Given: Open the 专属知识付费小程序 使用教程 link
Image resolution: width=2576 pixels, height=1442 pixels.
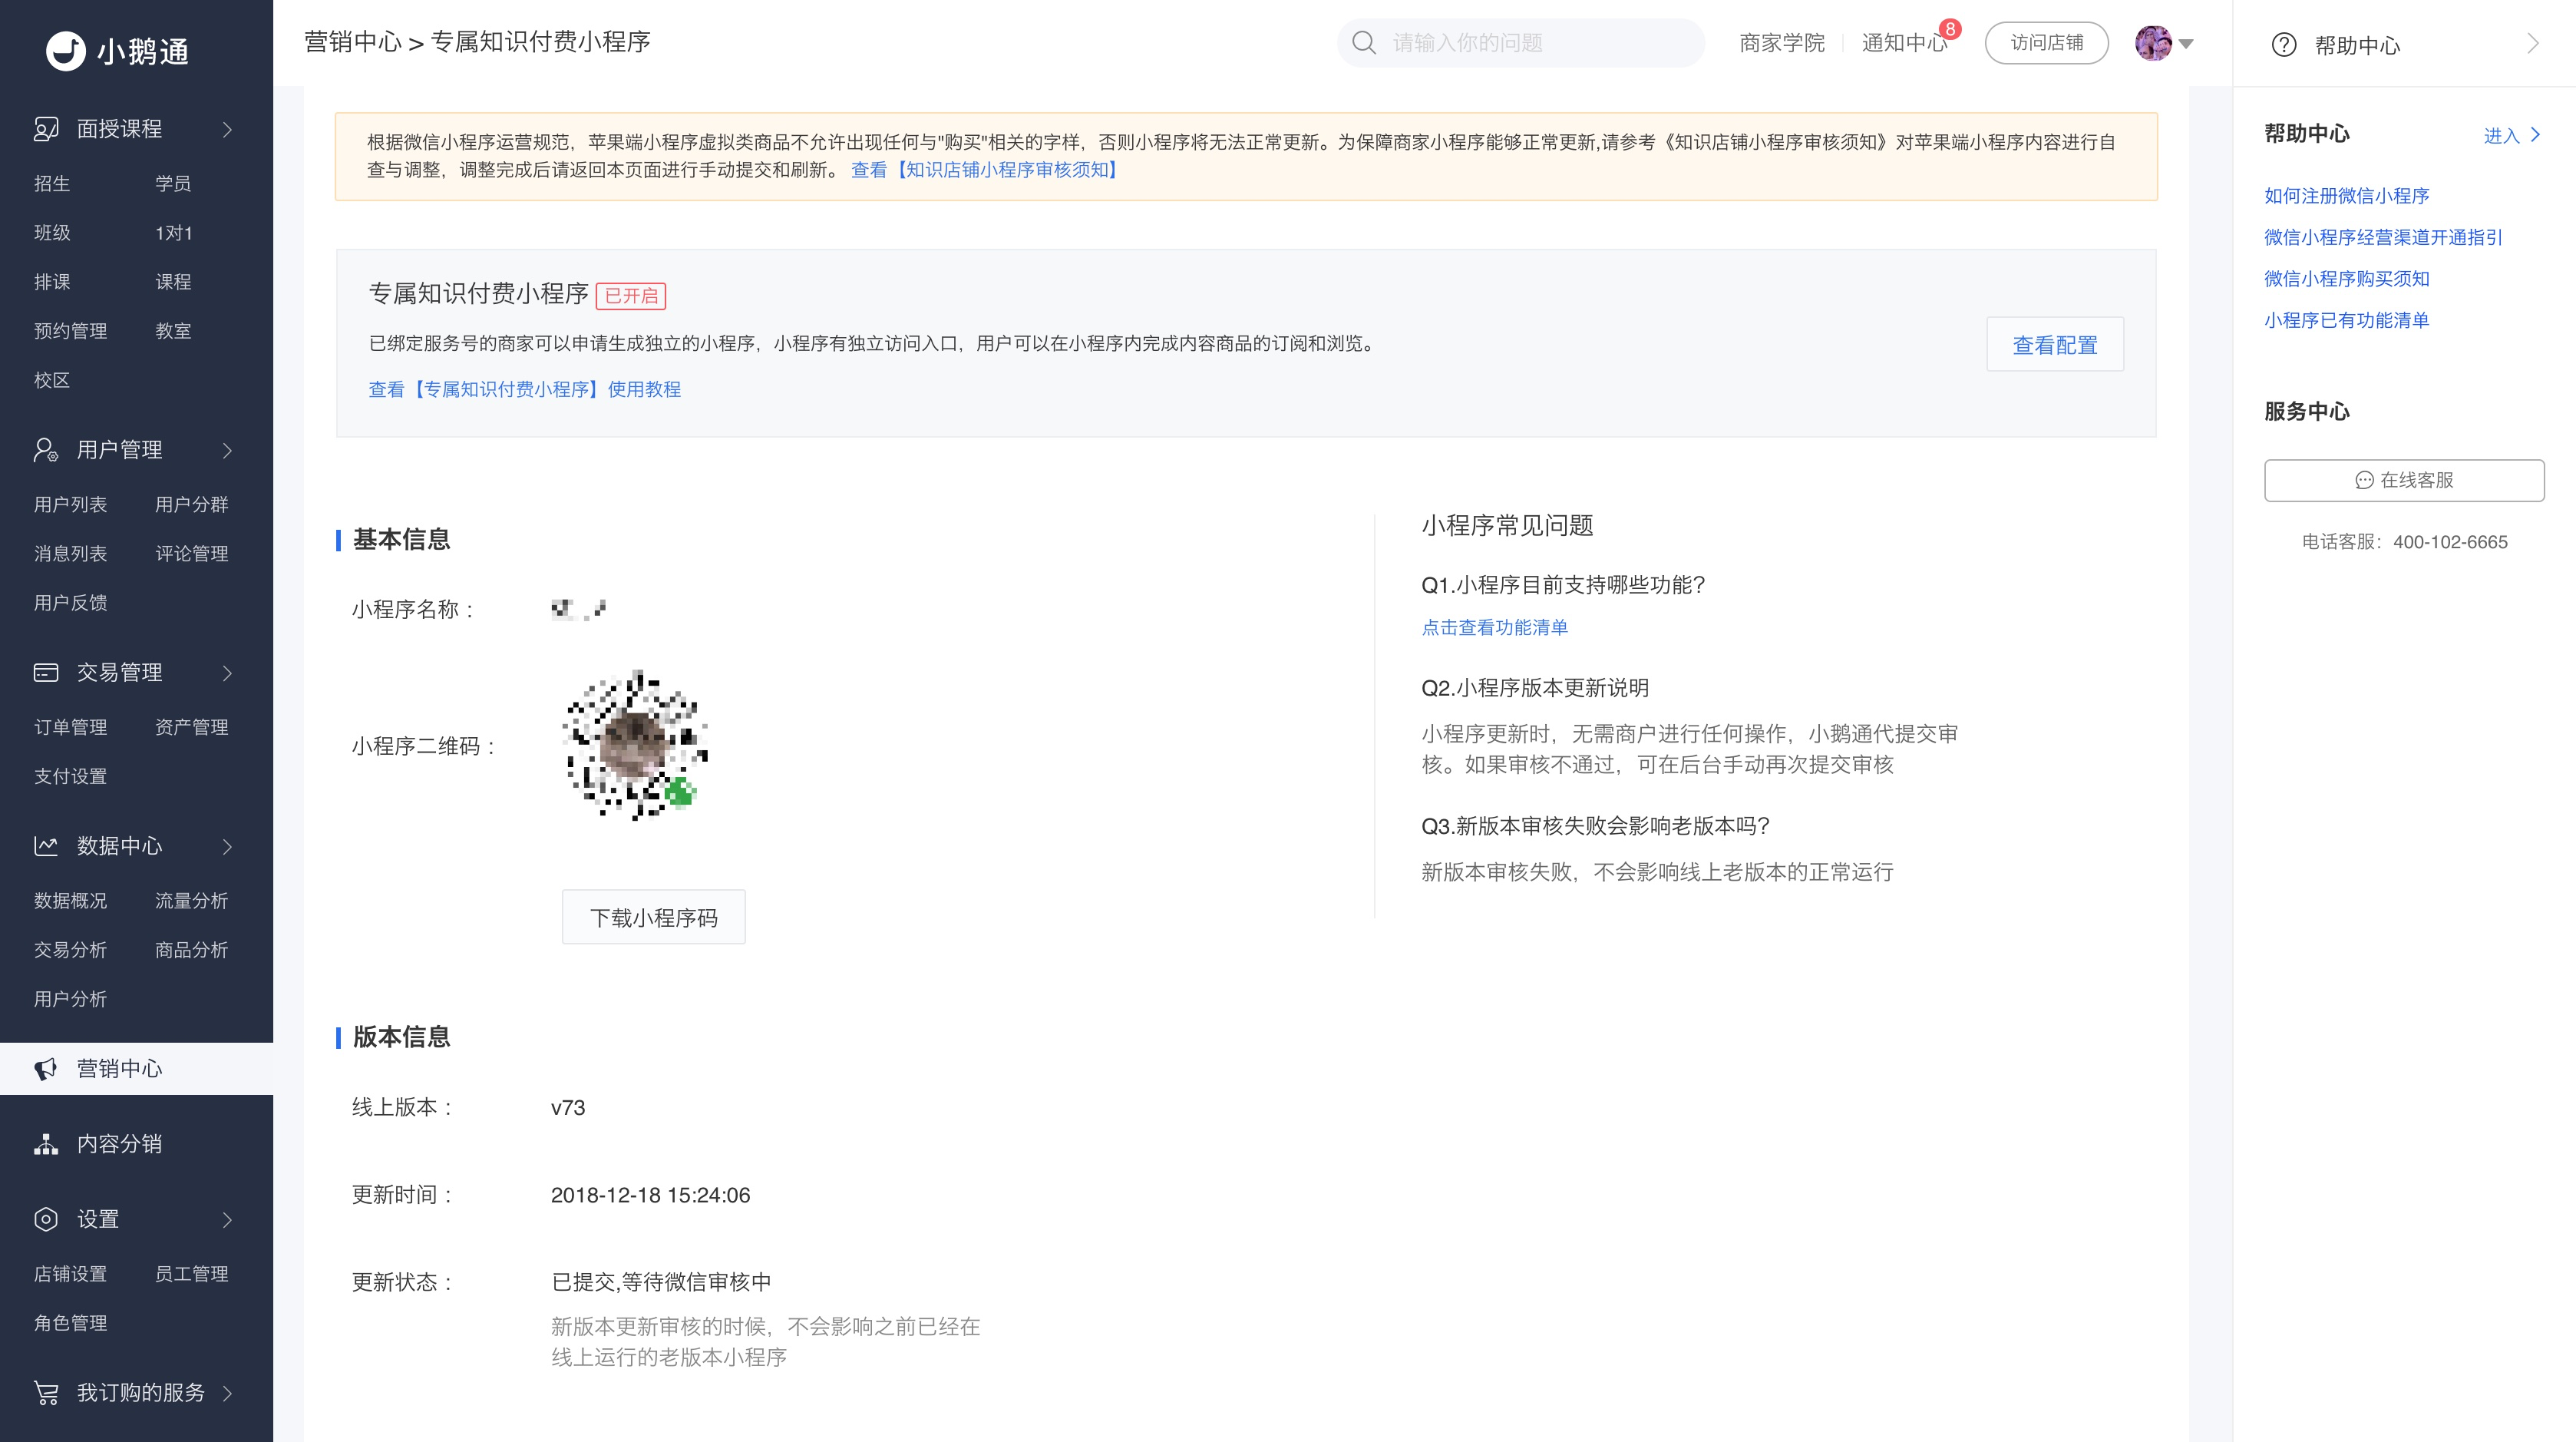Looking at the screenshot, I should click(x=525, y=389).
